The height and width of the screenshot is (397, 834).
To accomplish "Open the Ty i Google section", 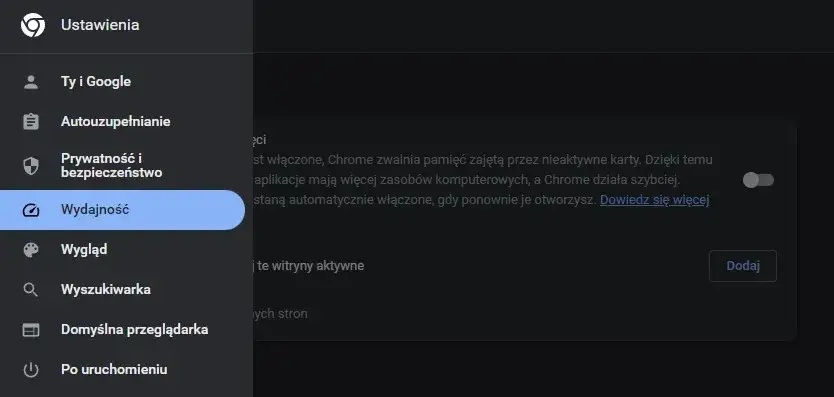I will pos(122,82).
